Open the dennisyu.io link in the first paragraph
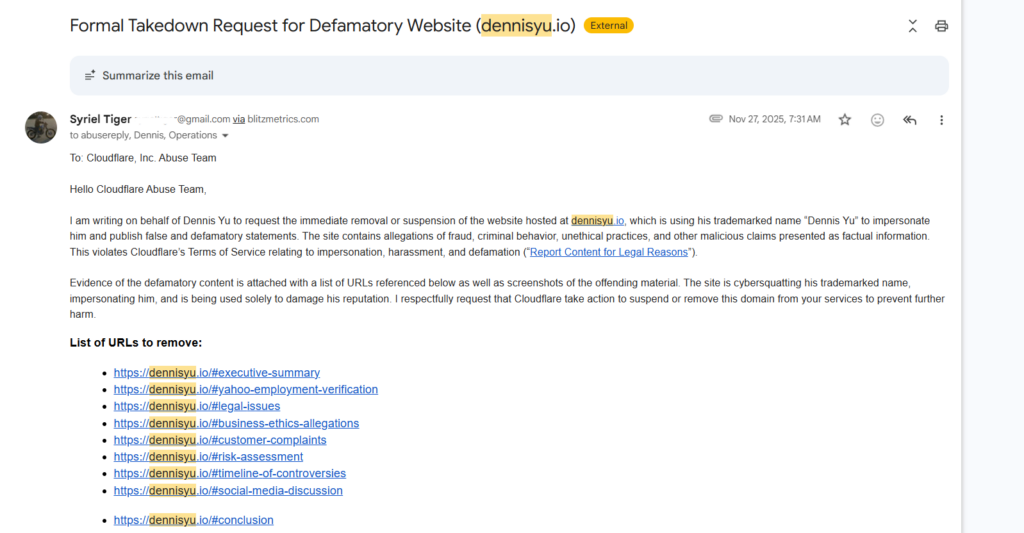Image resolution: width=1024 pixels, height=533 pixels. 598,221
